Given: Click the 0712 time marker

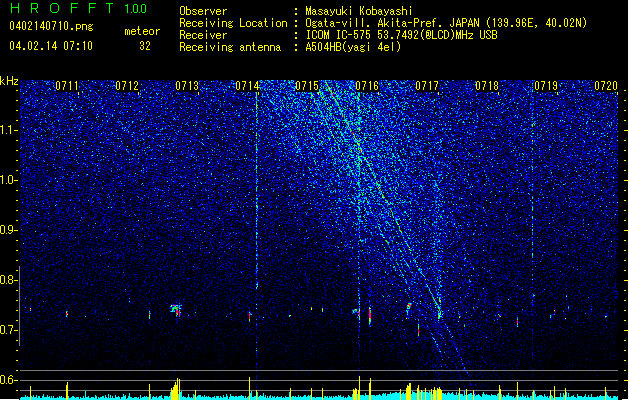Looking at the screenshot, I should (x=127, y=86).
